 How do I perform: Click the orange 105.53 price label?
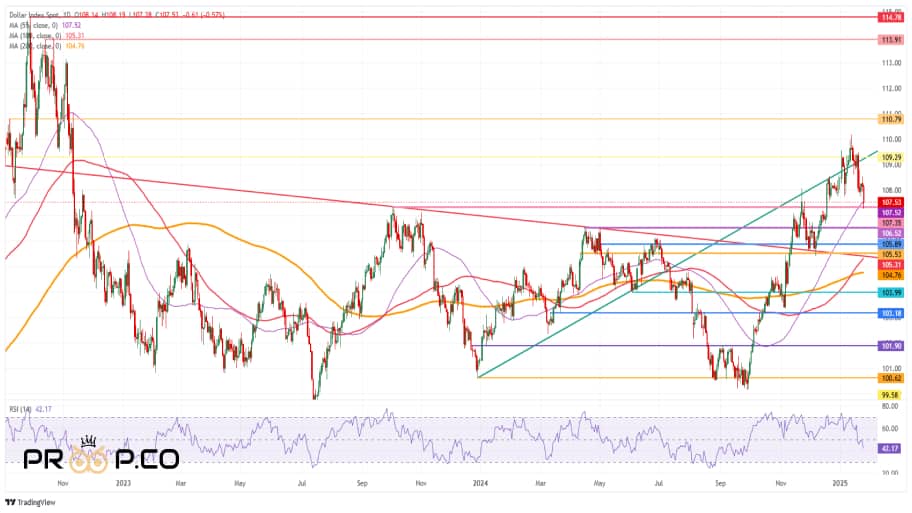891,255
